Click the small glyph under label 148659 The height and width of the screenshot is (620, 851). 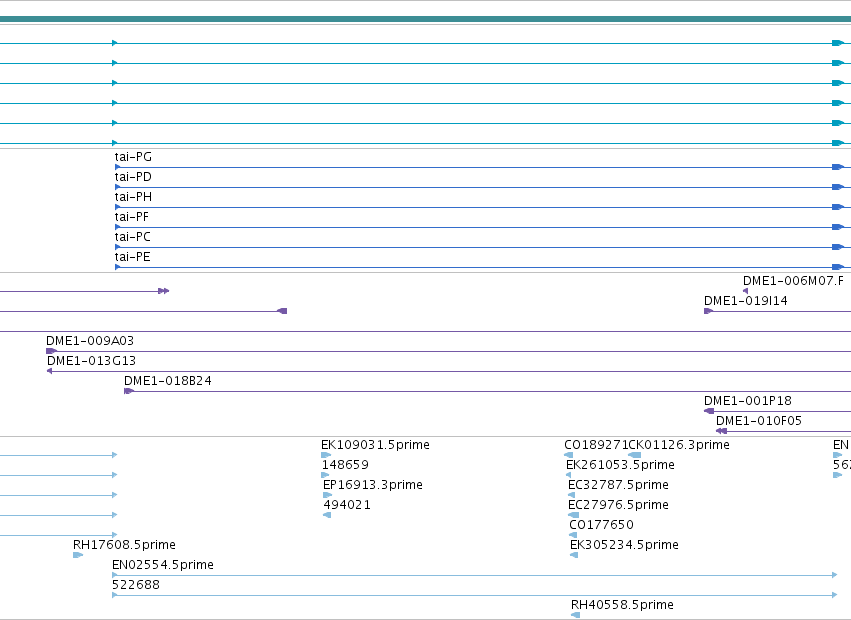pos(325,475)
